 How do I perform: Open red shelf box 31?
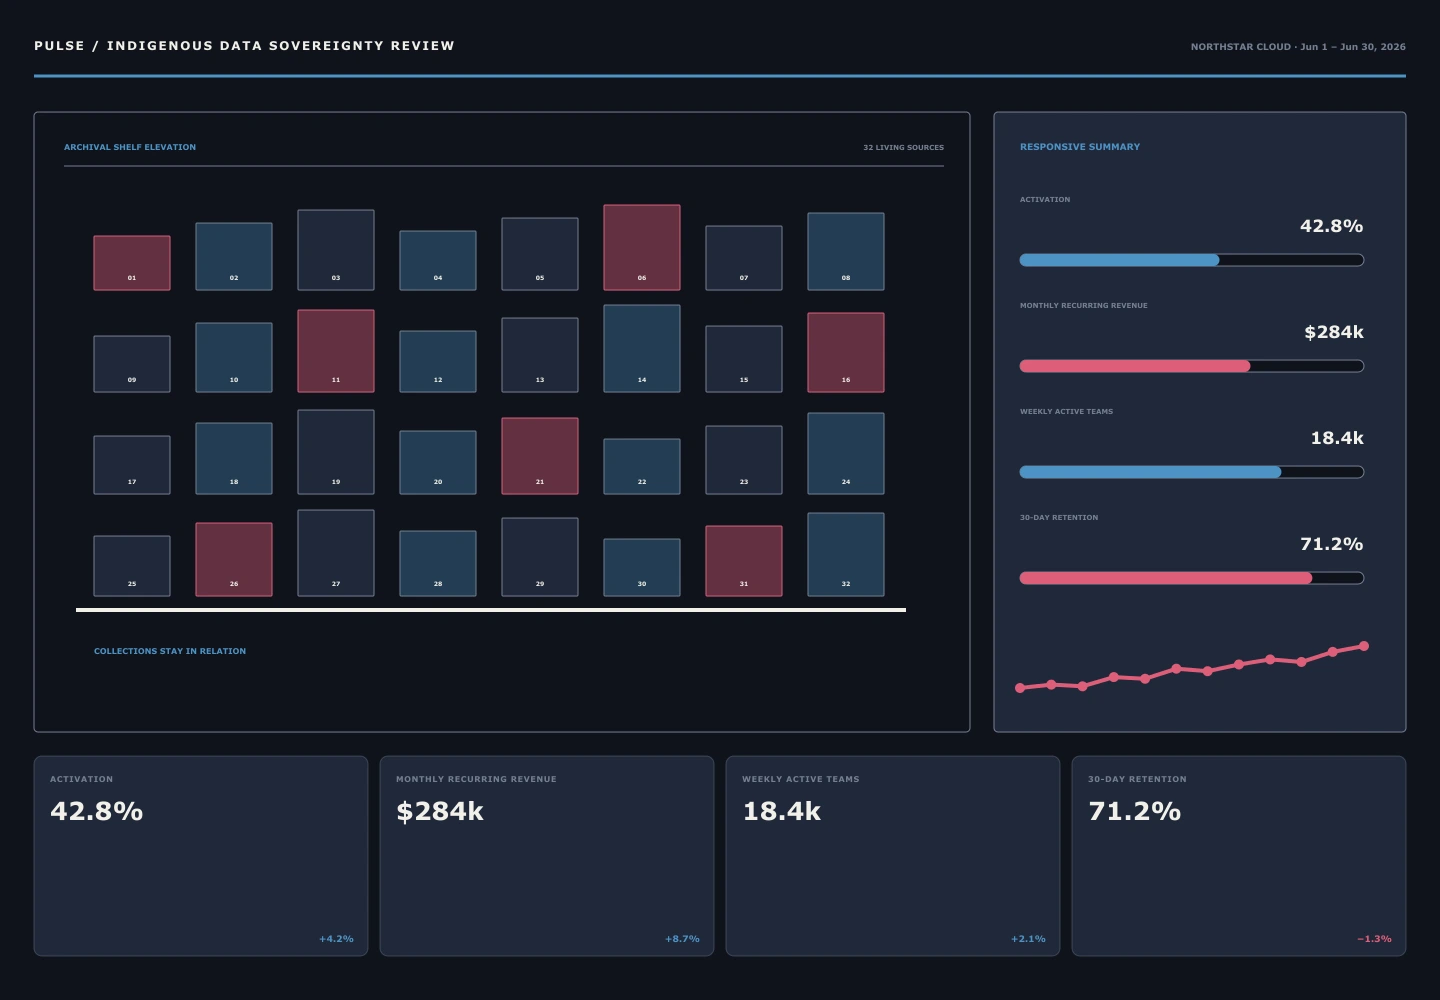[x=744, y=561]
